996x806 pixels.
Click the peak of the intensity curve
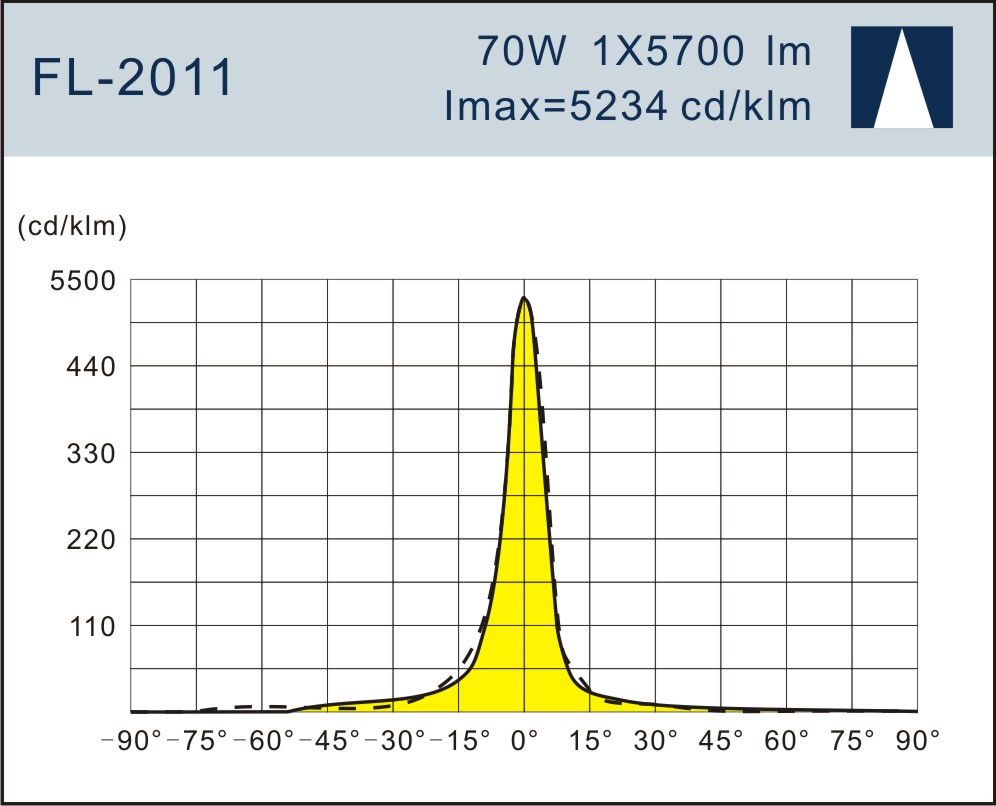click(524, 298)
